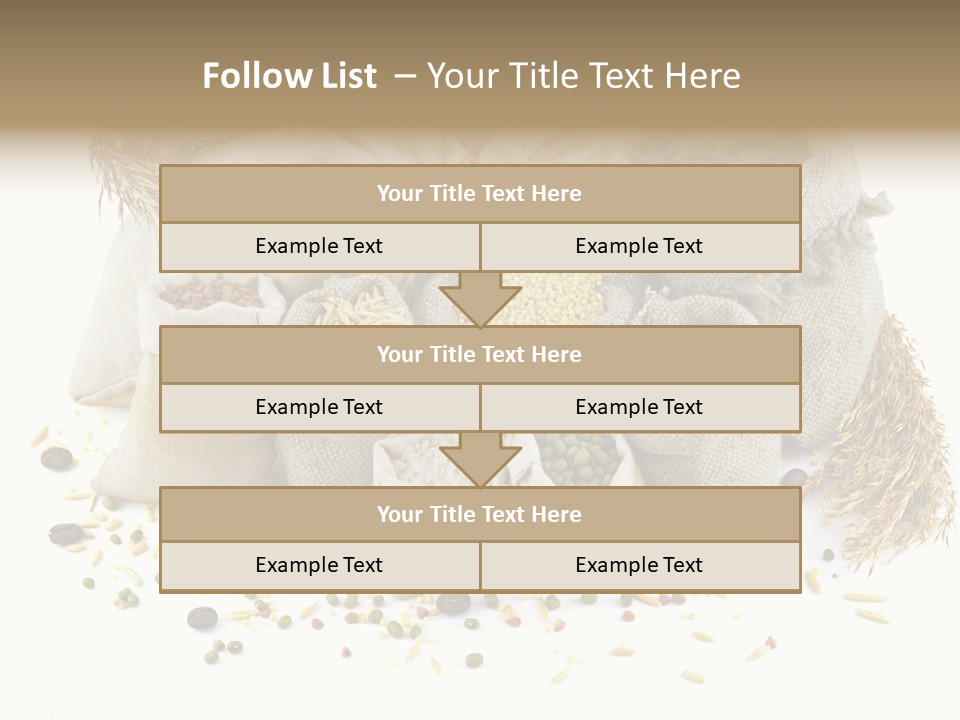Click the first downward arrow shape

[480, 299]
